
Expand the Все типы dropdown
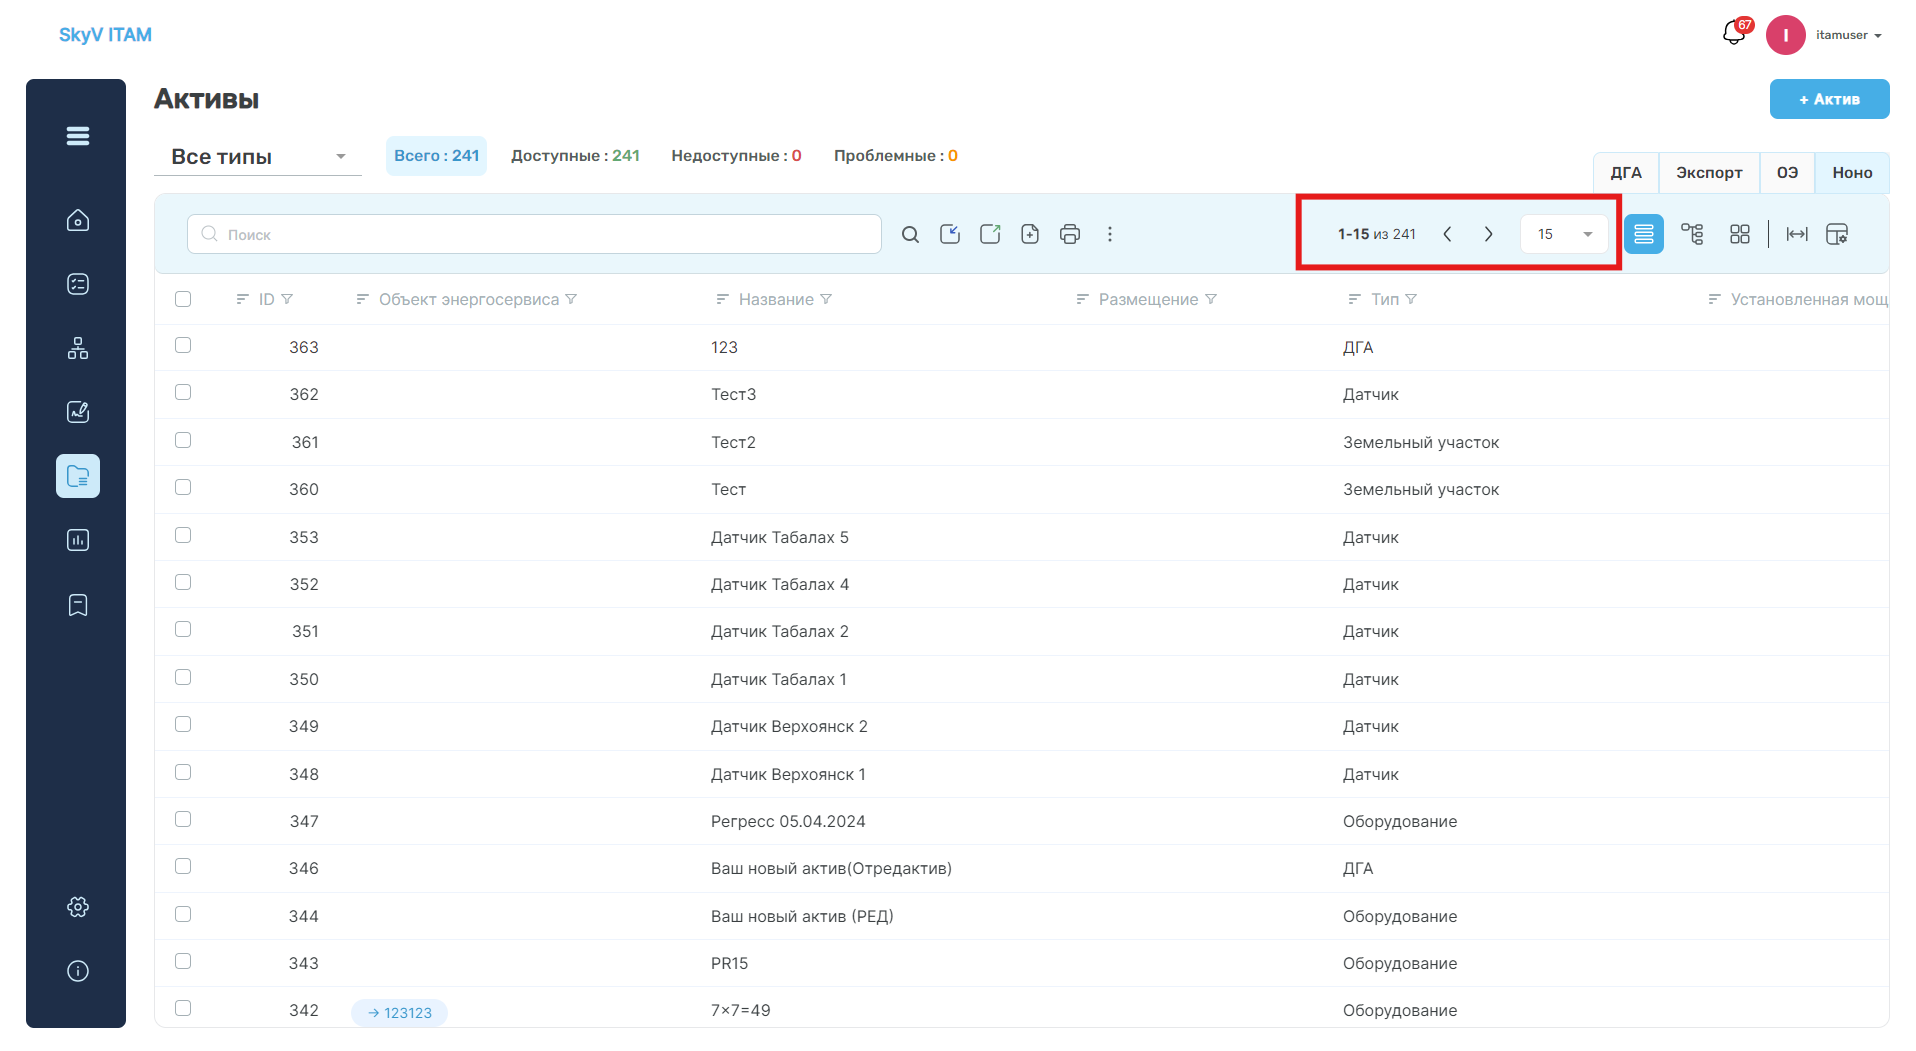point(258,157)
